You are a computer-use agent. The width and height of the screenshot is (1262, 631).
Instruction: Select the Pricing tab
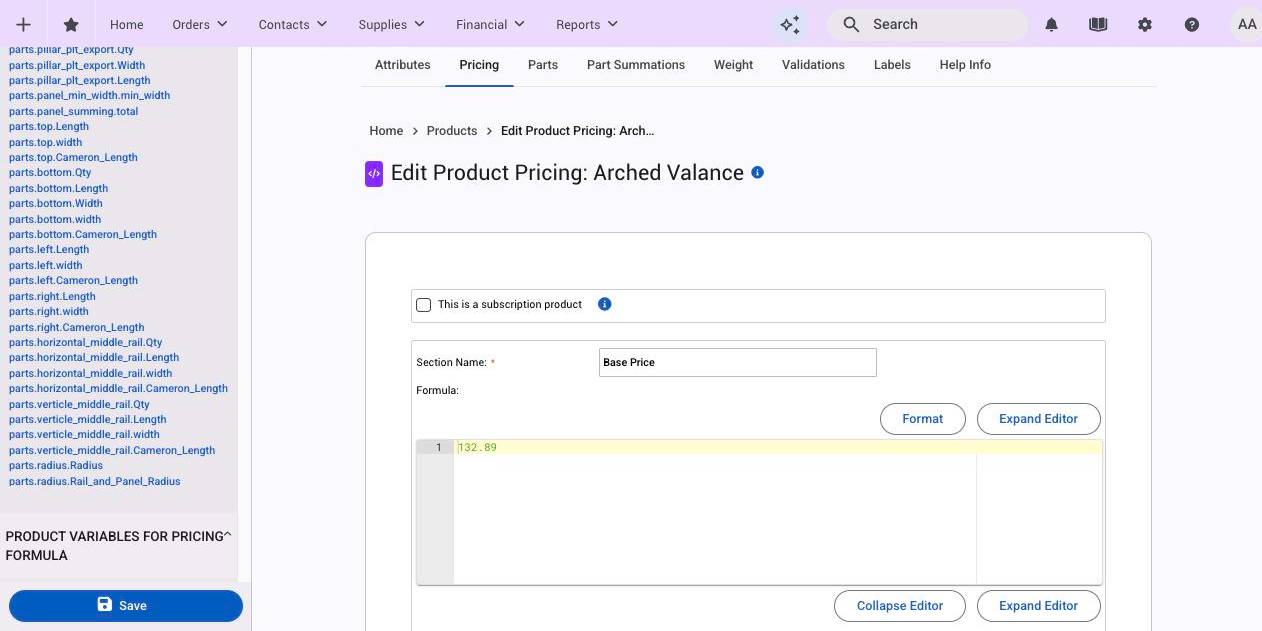click(x=479, y=65)
